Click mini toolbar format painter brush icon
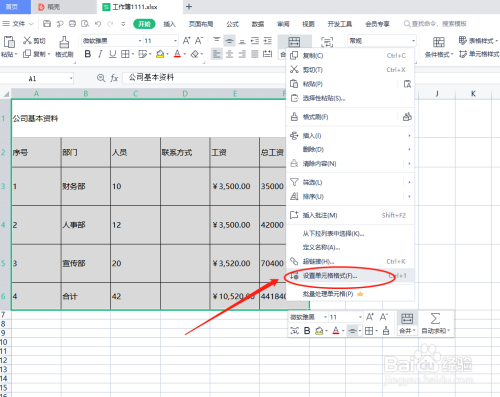500x397 pixels. [x=386, y=331]
